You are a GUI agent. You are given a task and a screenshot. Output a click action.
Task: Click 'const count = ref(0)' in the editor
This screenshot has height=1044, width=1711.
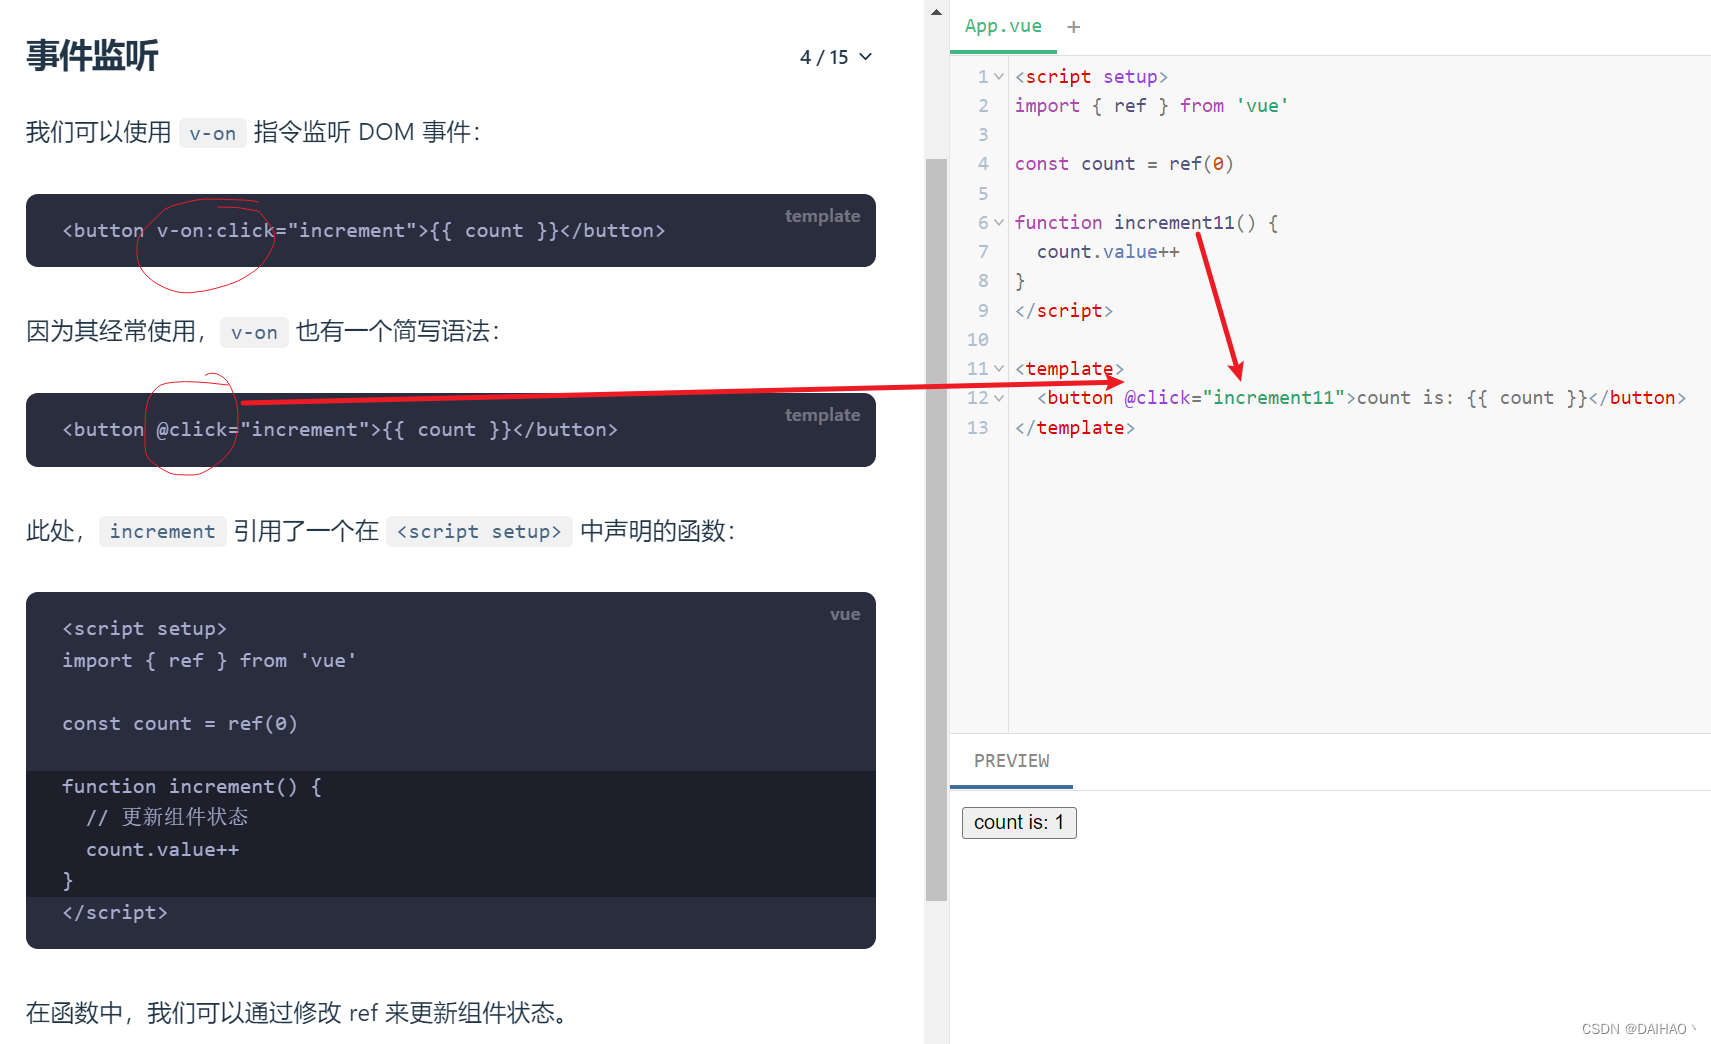[x=1124, y=164]
